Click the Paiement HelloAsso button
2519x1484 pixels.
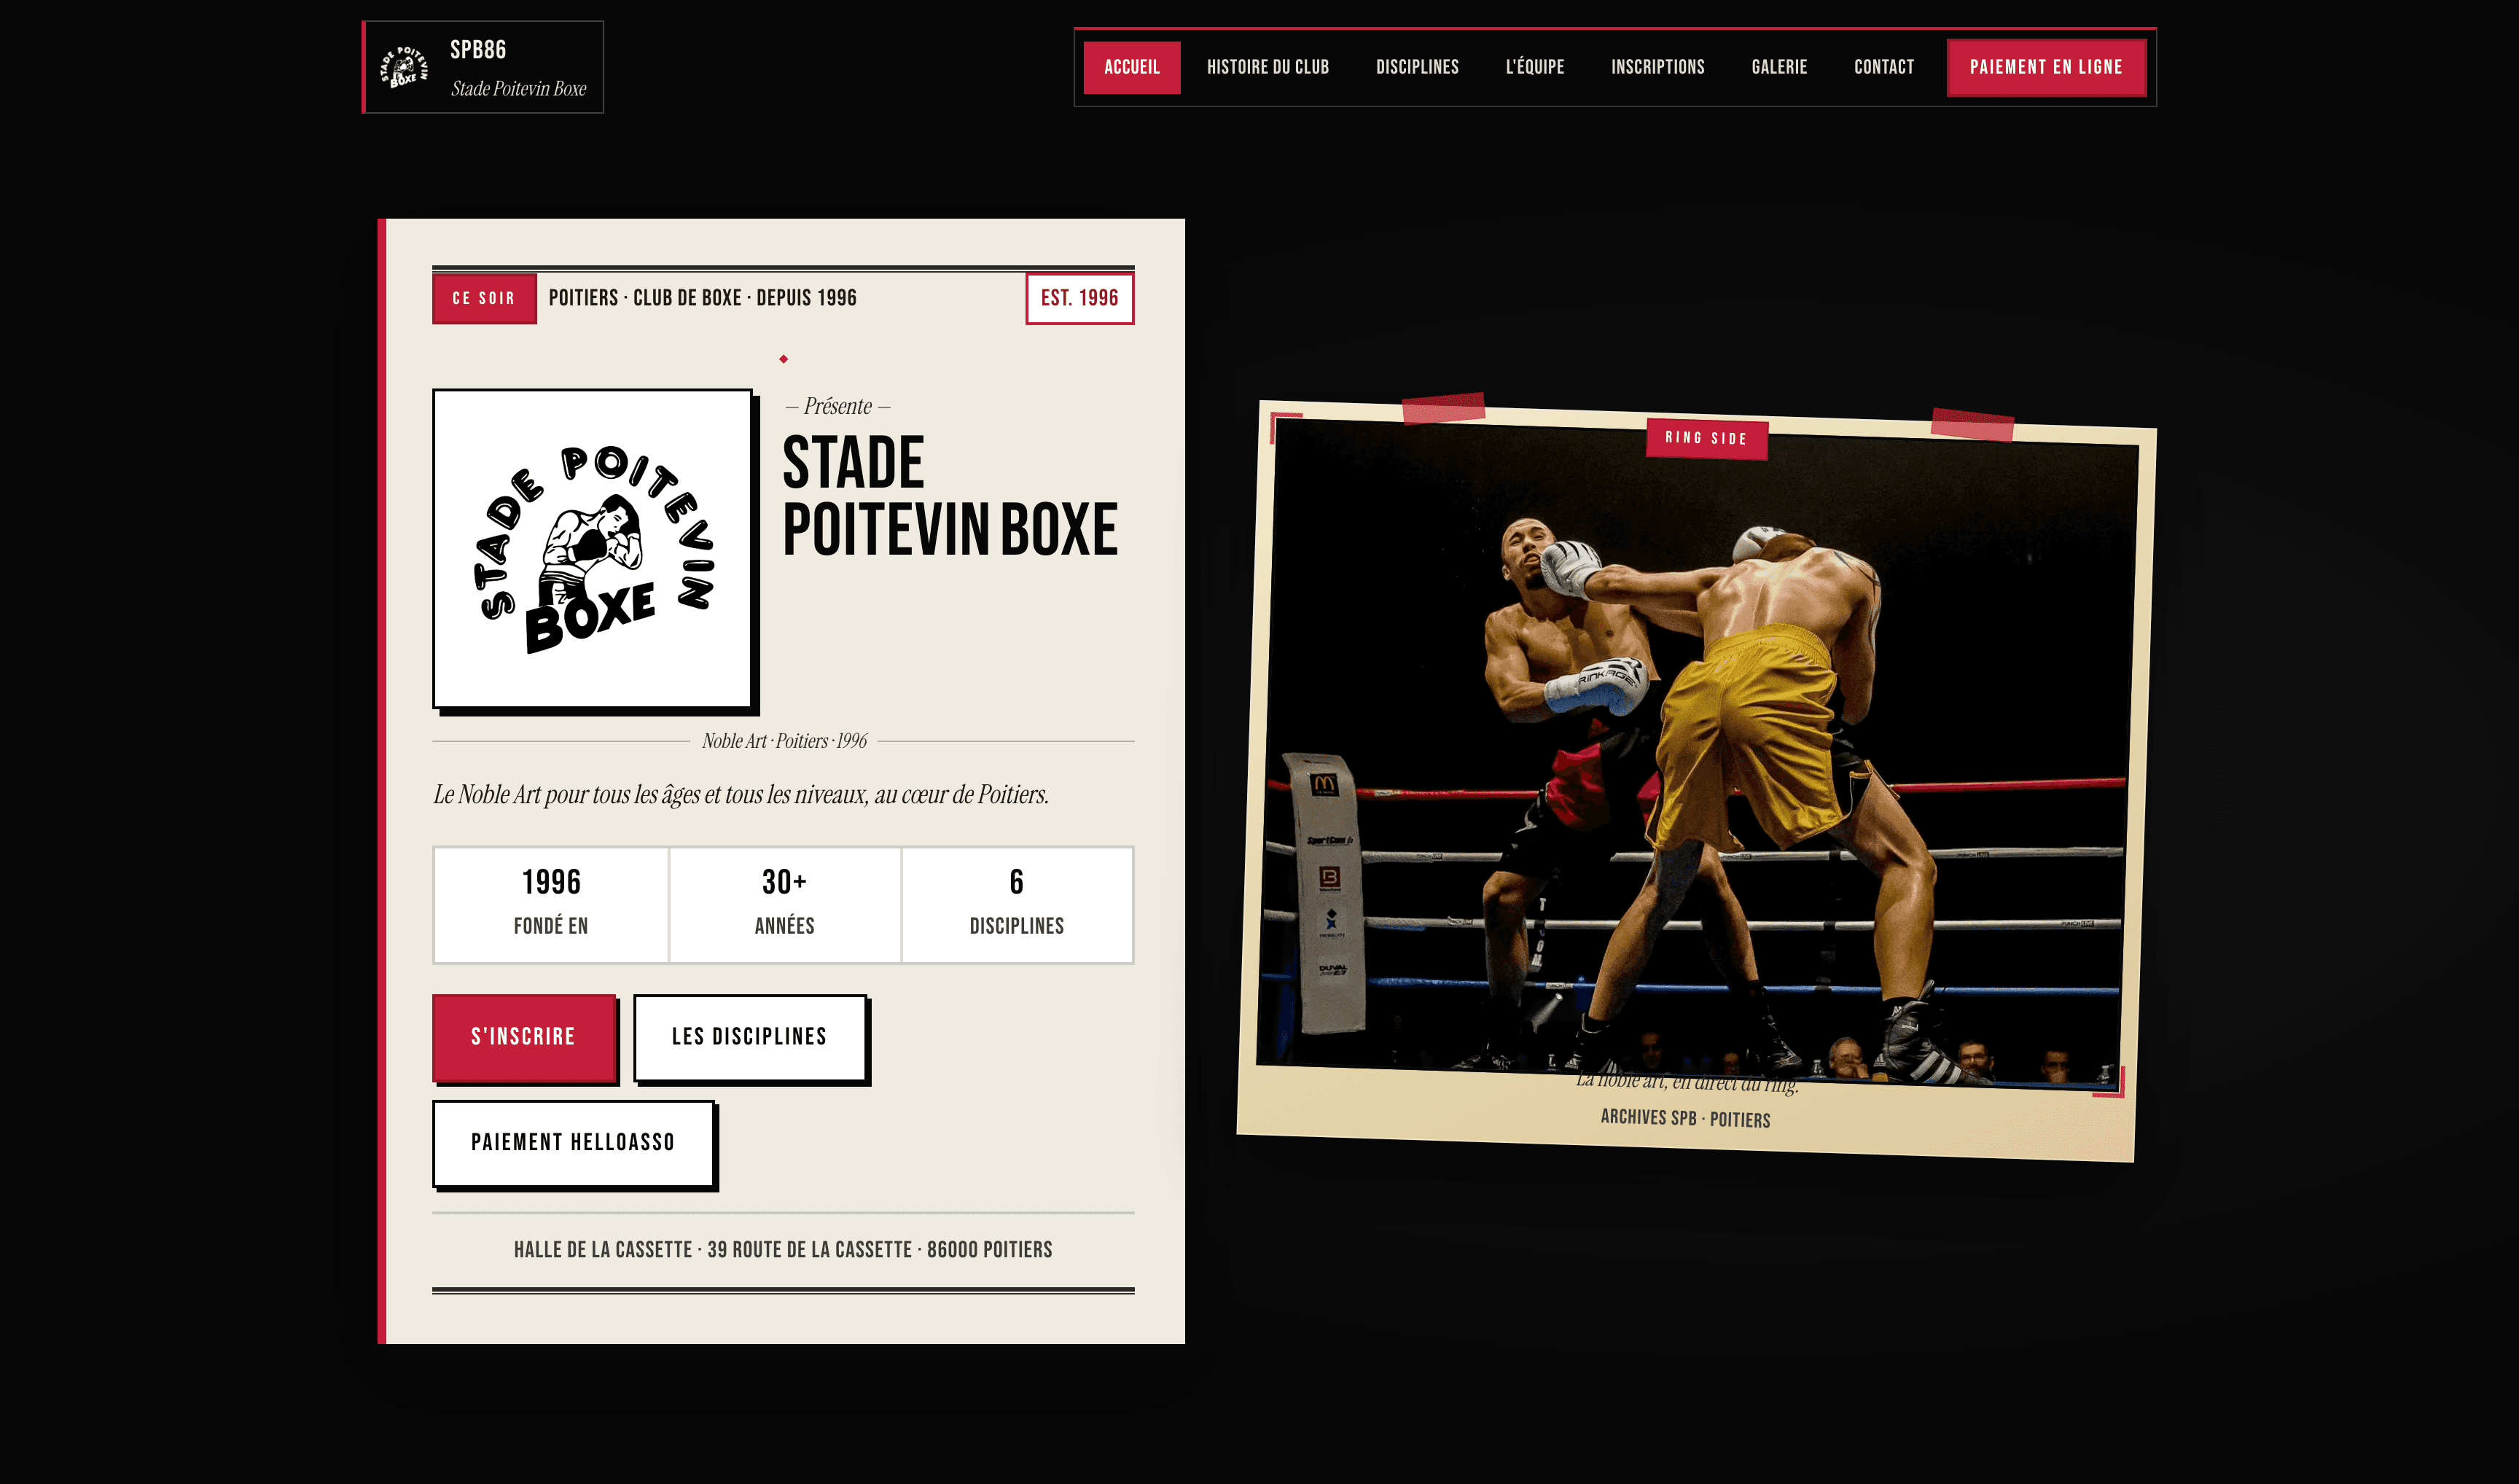[573, 1143]
